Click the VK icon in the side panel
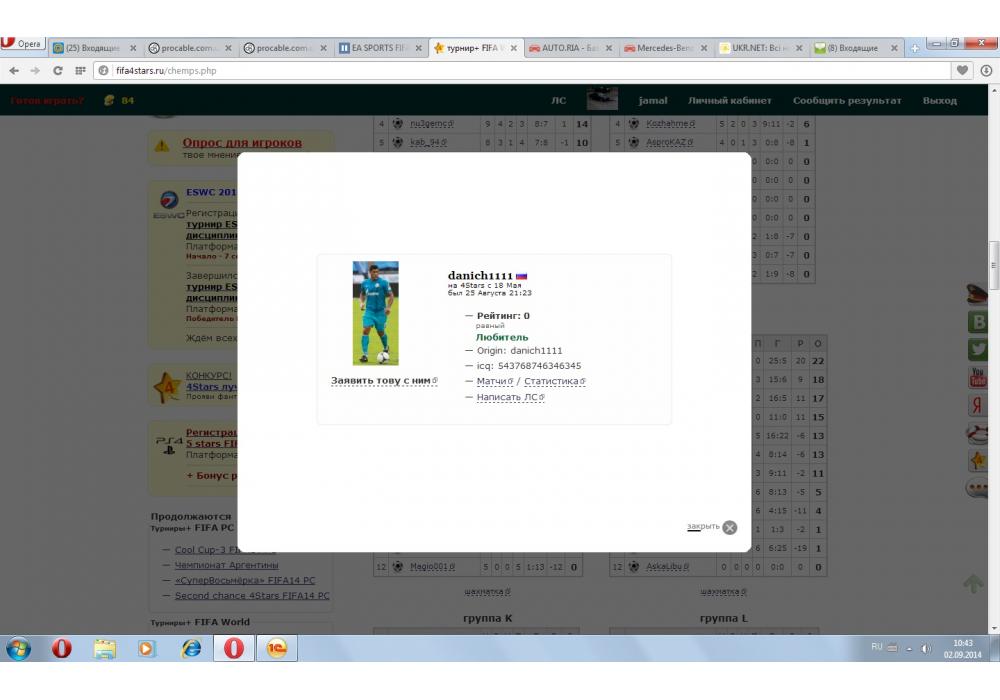 pyautogui.click(x=977, y=322)
